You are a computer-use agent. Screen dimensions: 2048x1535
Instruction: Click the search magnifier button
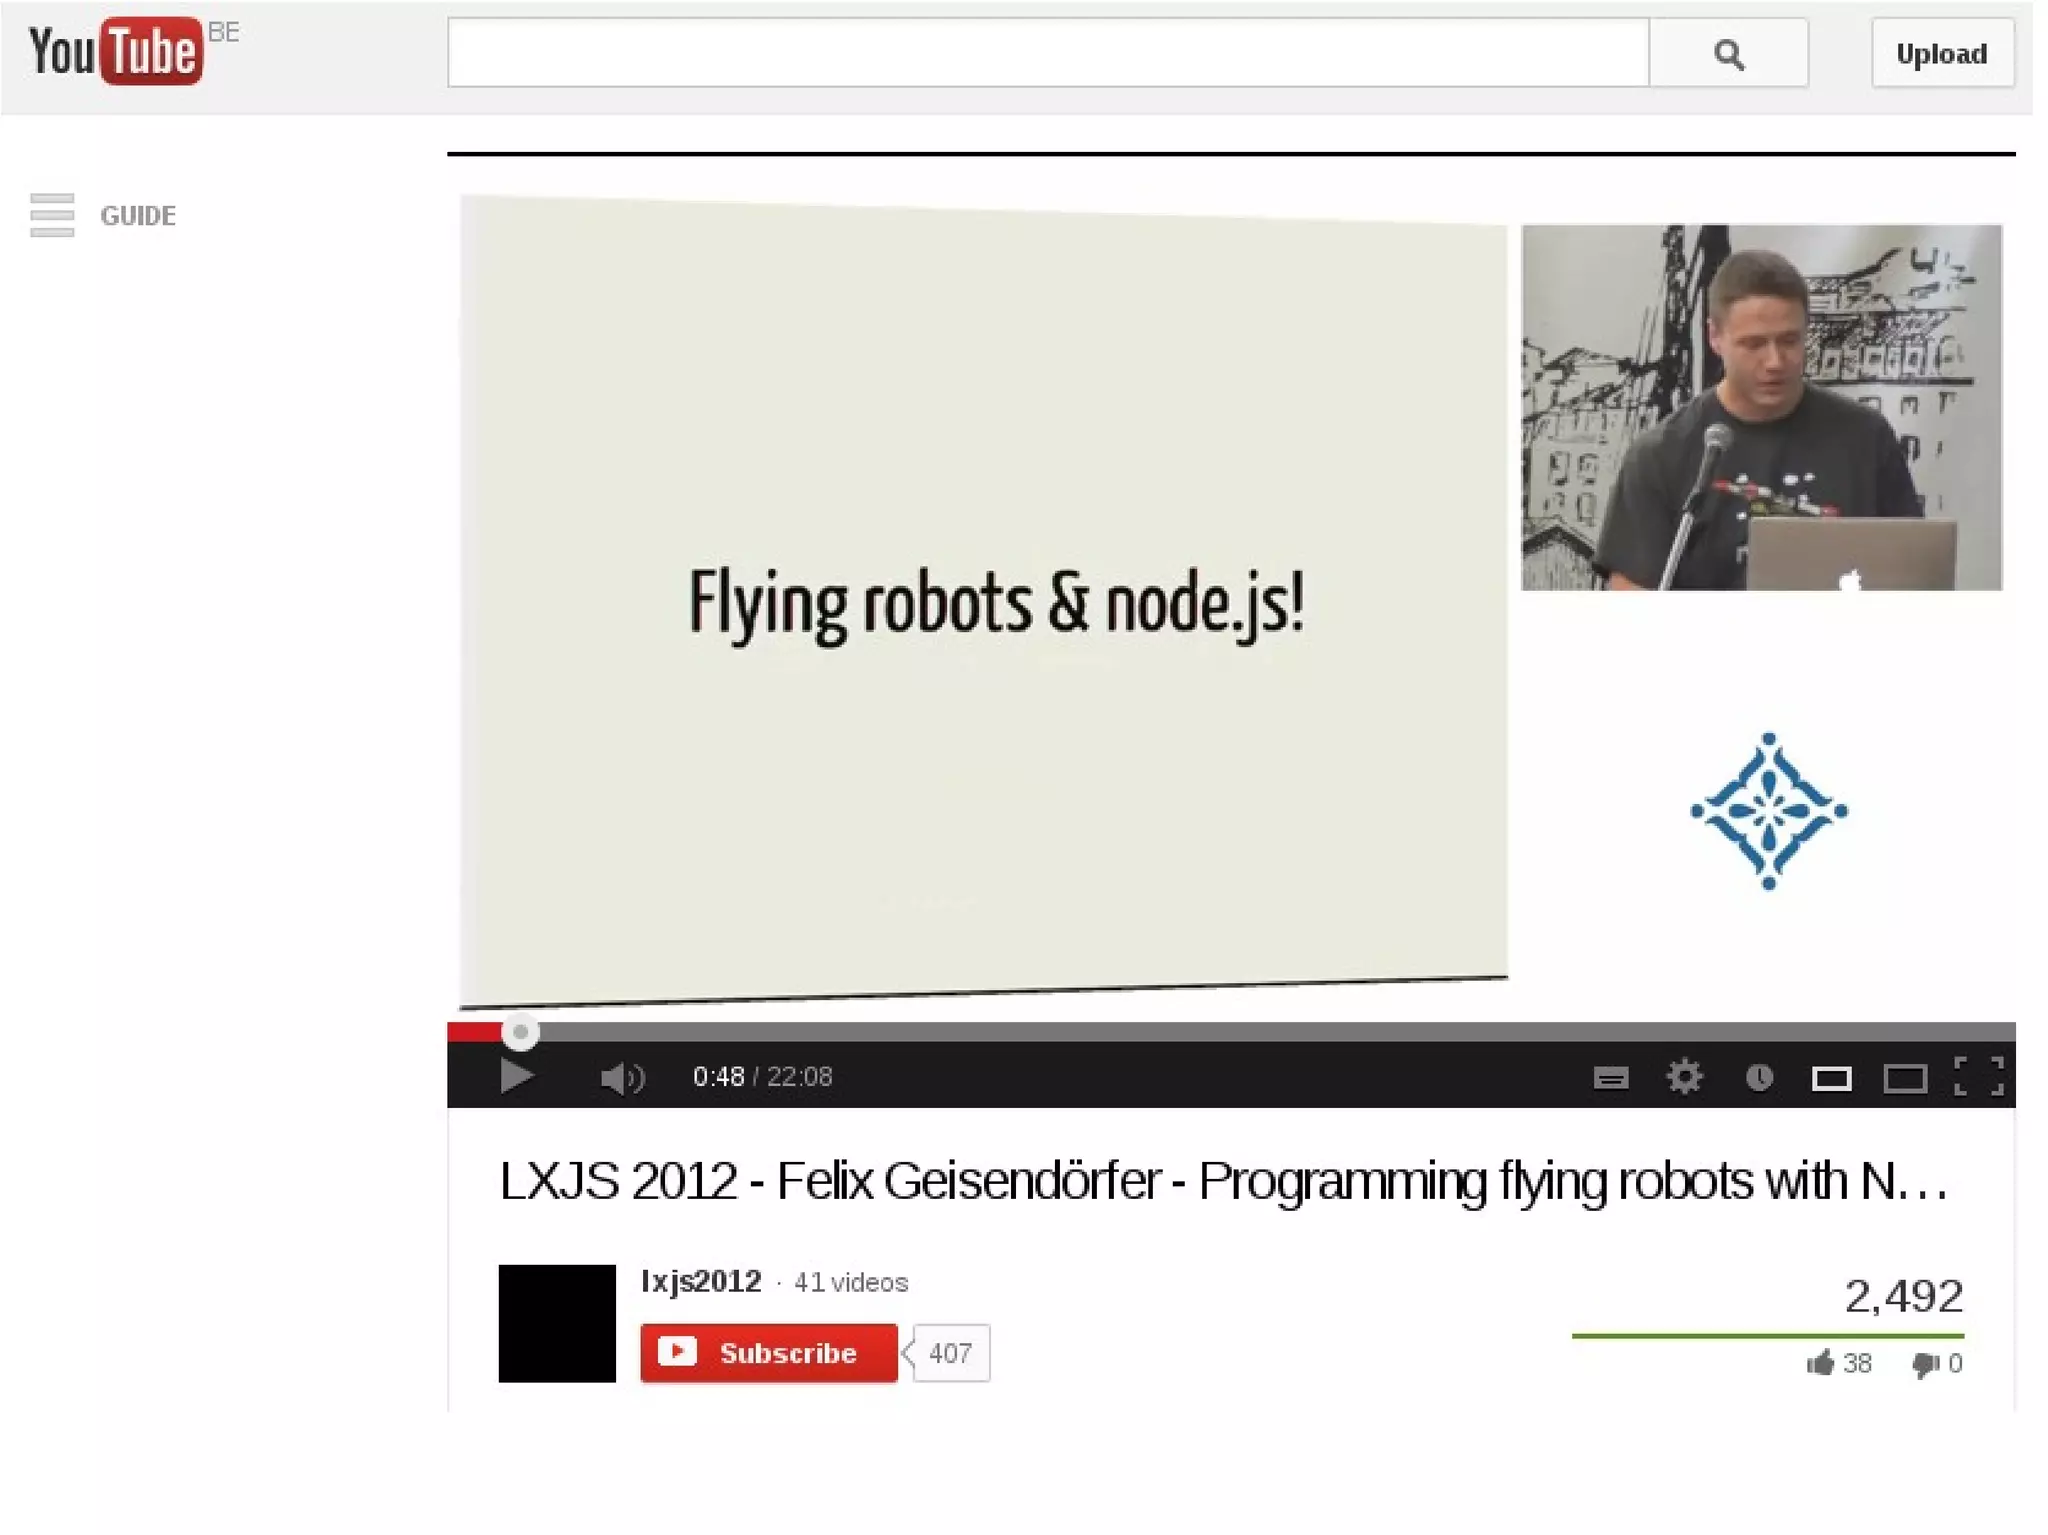coord(1728,53)
